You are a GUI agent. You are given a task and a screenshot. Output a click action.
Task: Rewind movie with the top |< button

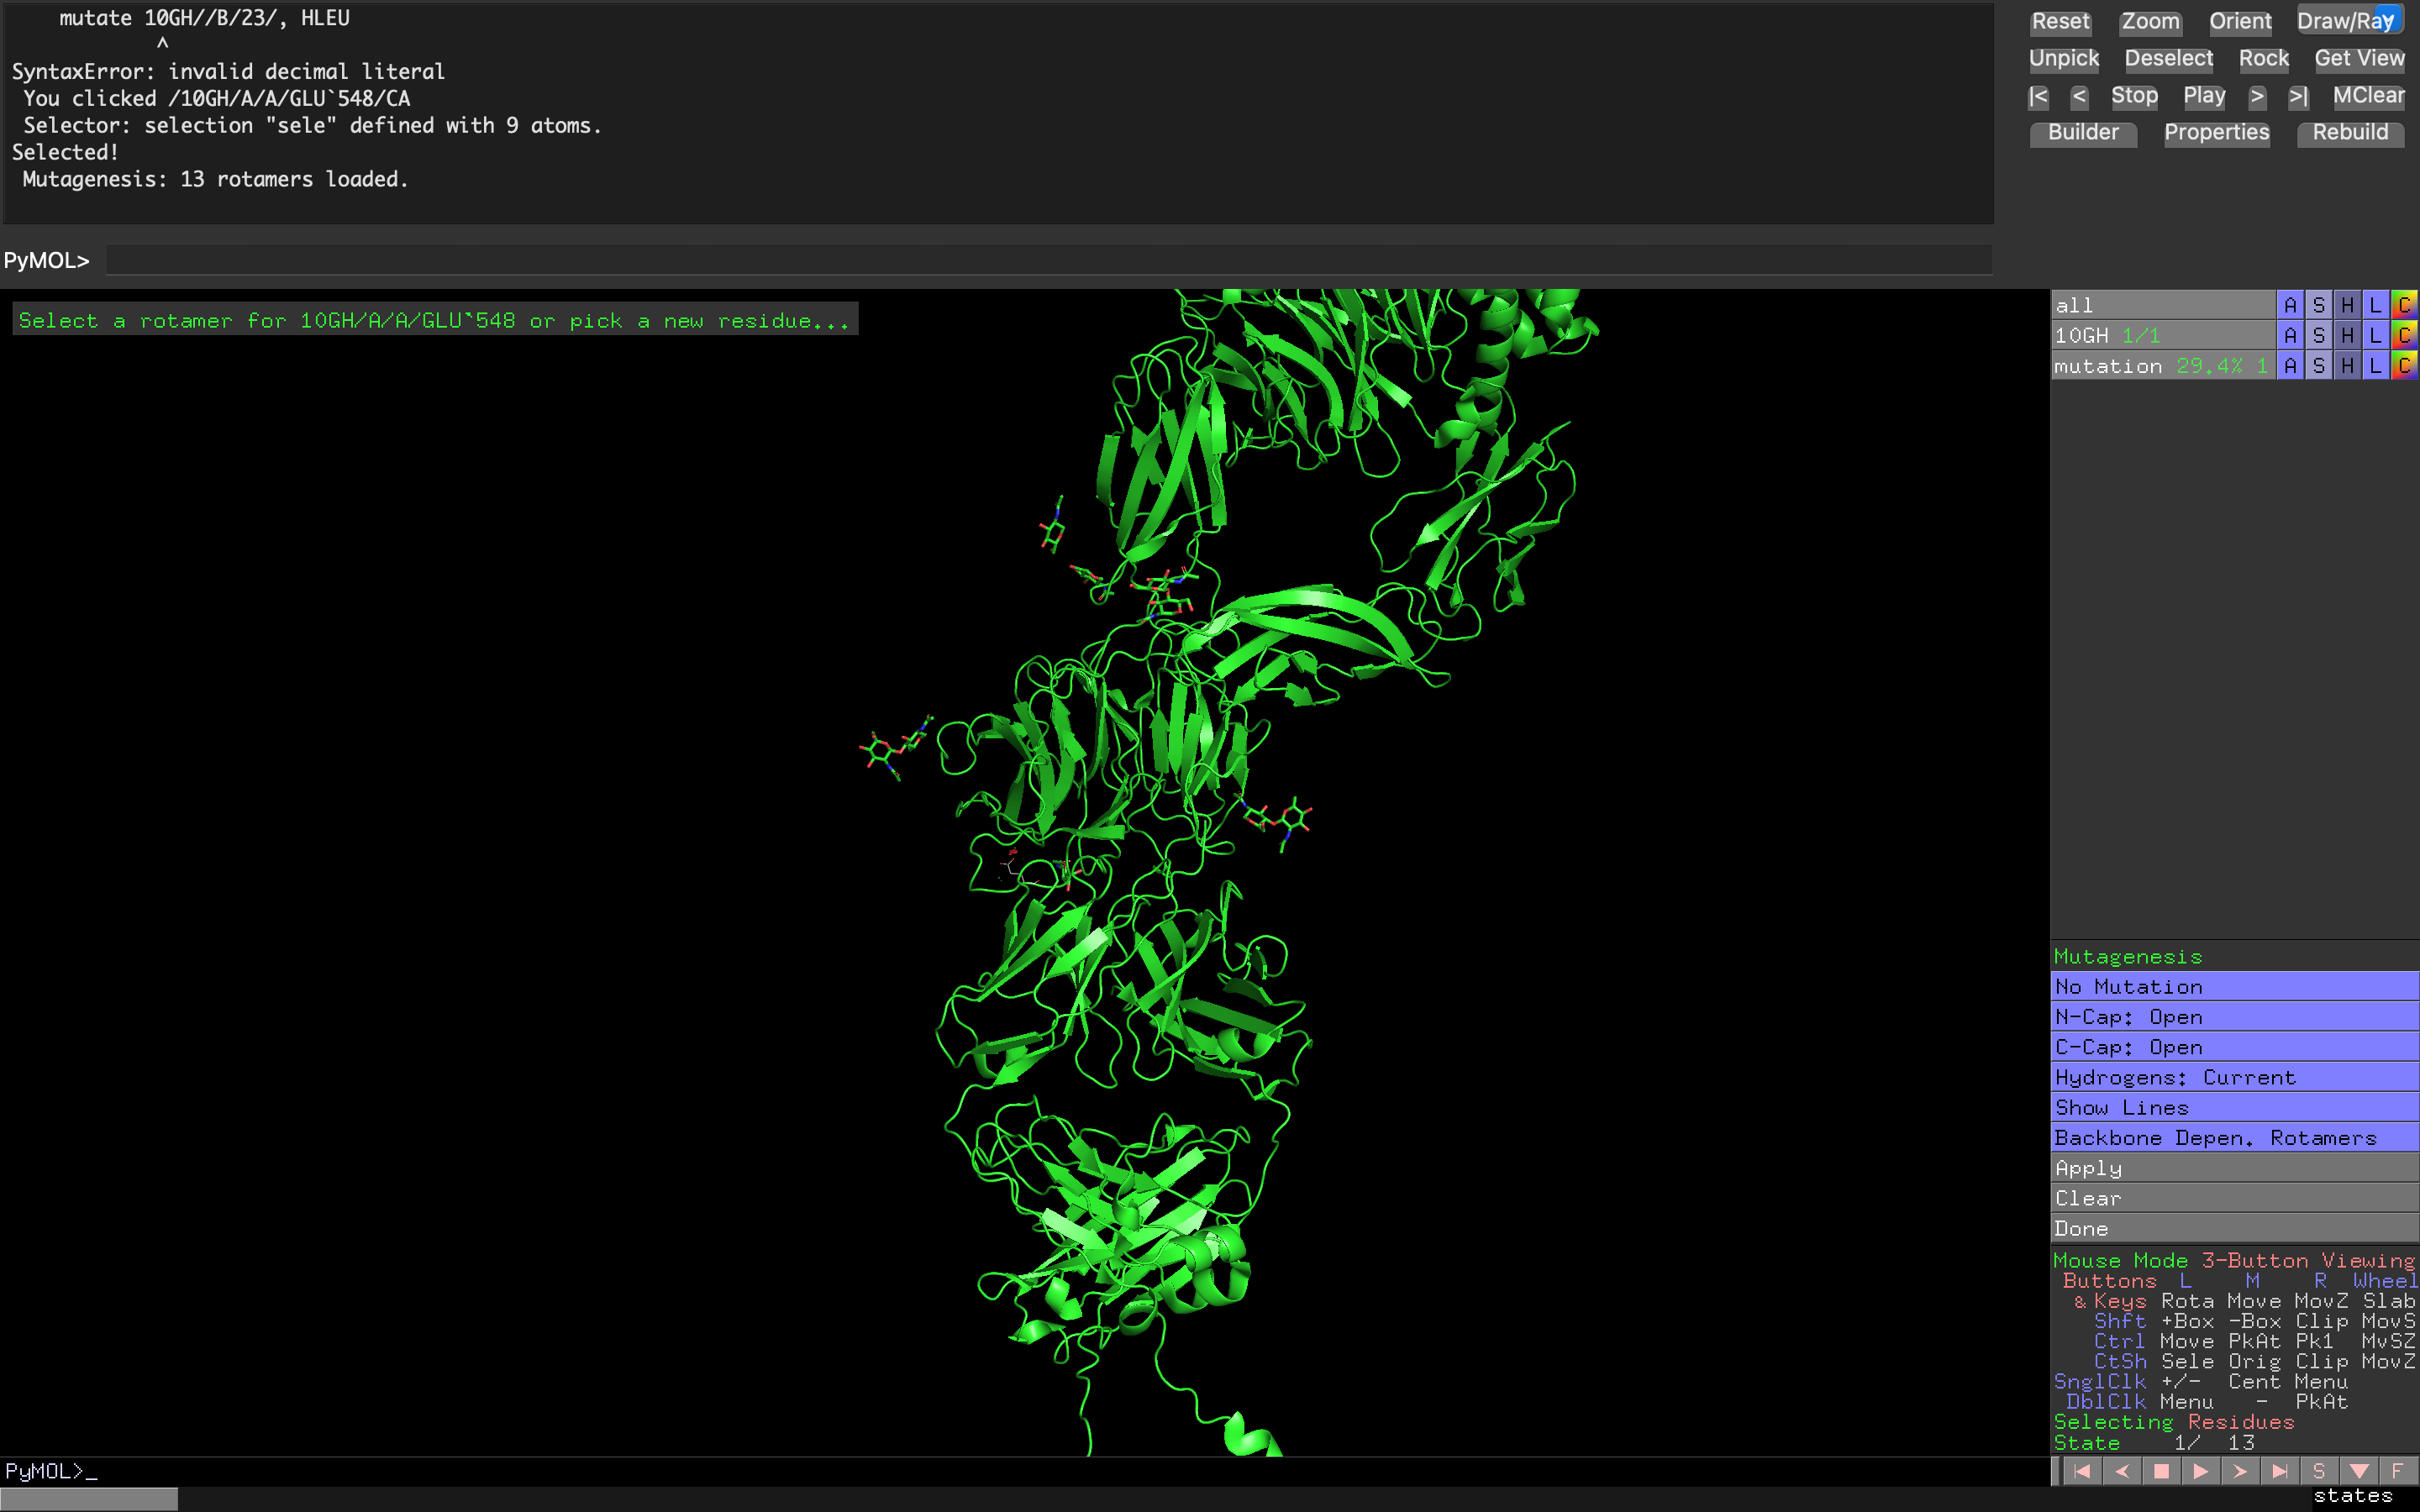pyautogui.click(x=2038, y=96)
